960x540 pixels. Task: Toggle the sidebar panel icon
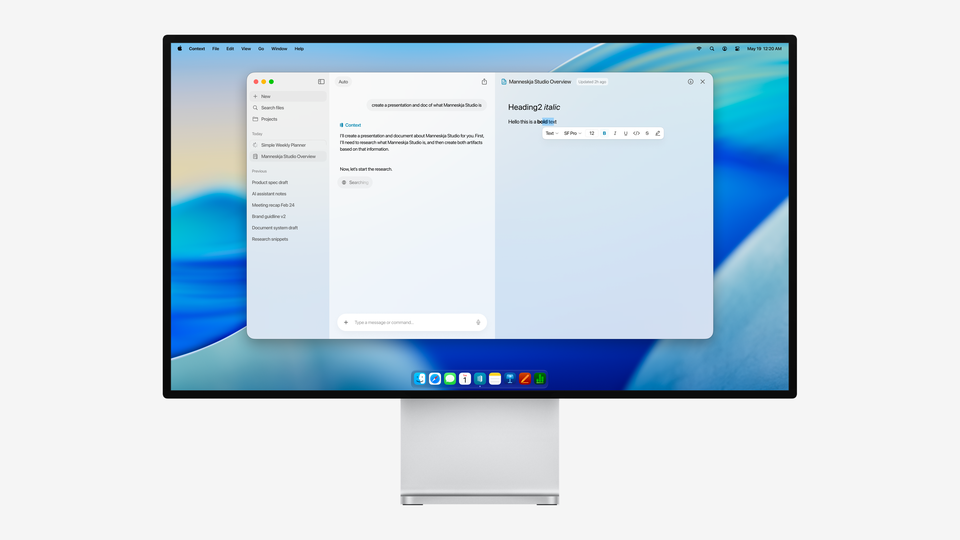321,81
